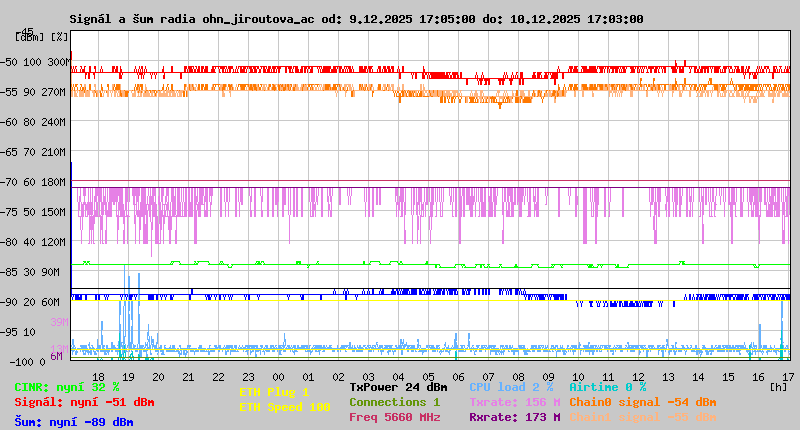Viewport: 800px width, 430px height.
Task: Click the '11' hour label on time axis
Action: click(x=608, y=377)
